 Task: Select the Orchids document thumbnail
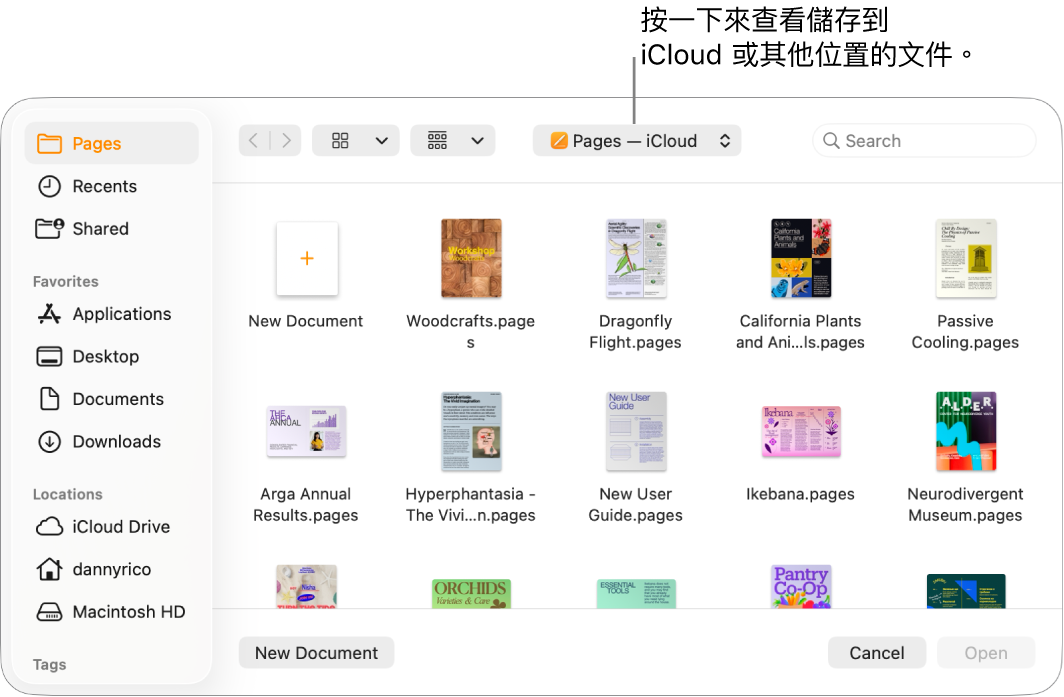tap(471, 592)
